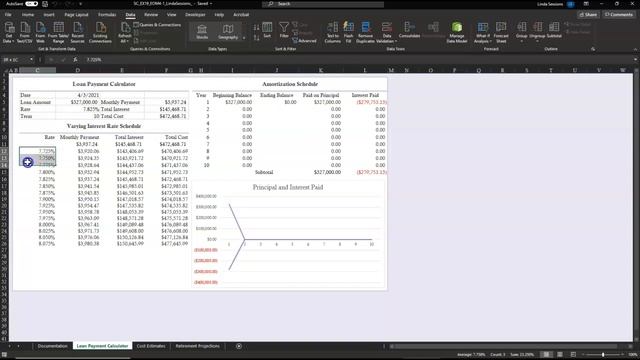Show Queries & Connections pane
Screen dimensions: 640x360
tap(157, 25)
